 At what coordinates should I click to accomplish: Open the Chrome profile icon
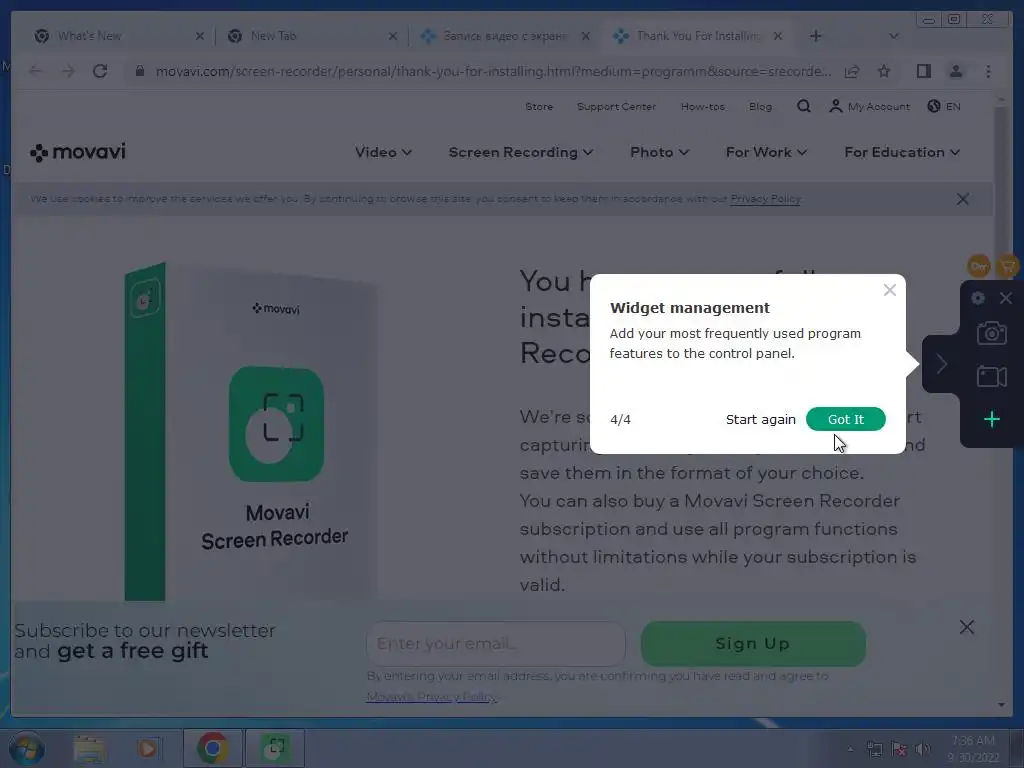click(x=955, y=71)
